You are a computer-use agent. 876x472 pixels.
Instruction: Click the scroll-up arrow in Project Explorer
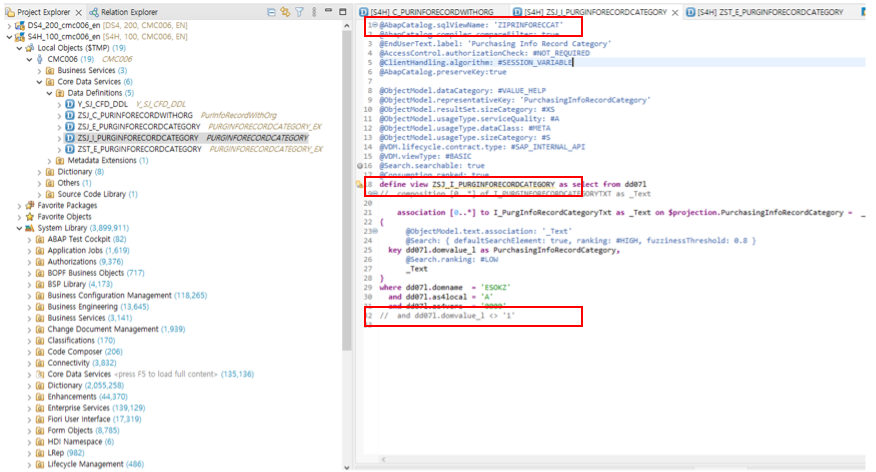click(x=347, y=26)
